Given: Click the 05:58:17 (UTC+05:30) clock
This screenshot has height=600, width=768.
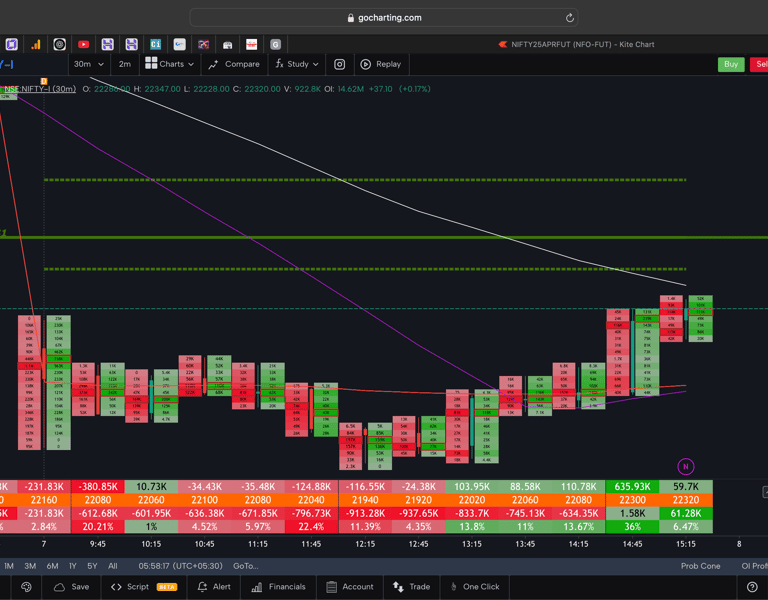Looking at the screenshot, I should [180, 566].
